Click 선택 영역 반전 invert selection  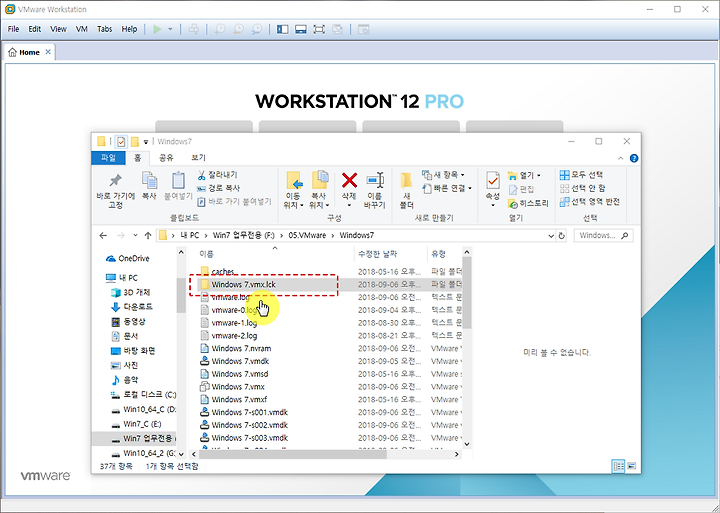pos(590,202)
